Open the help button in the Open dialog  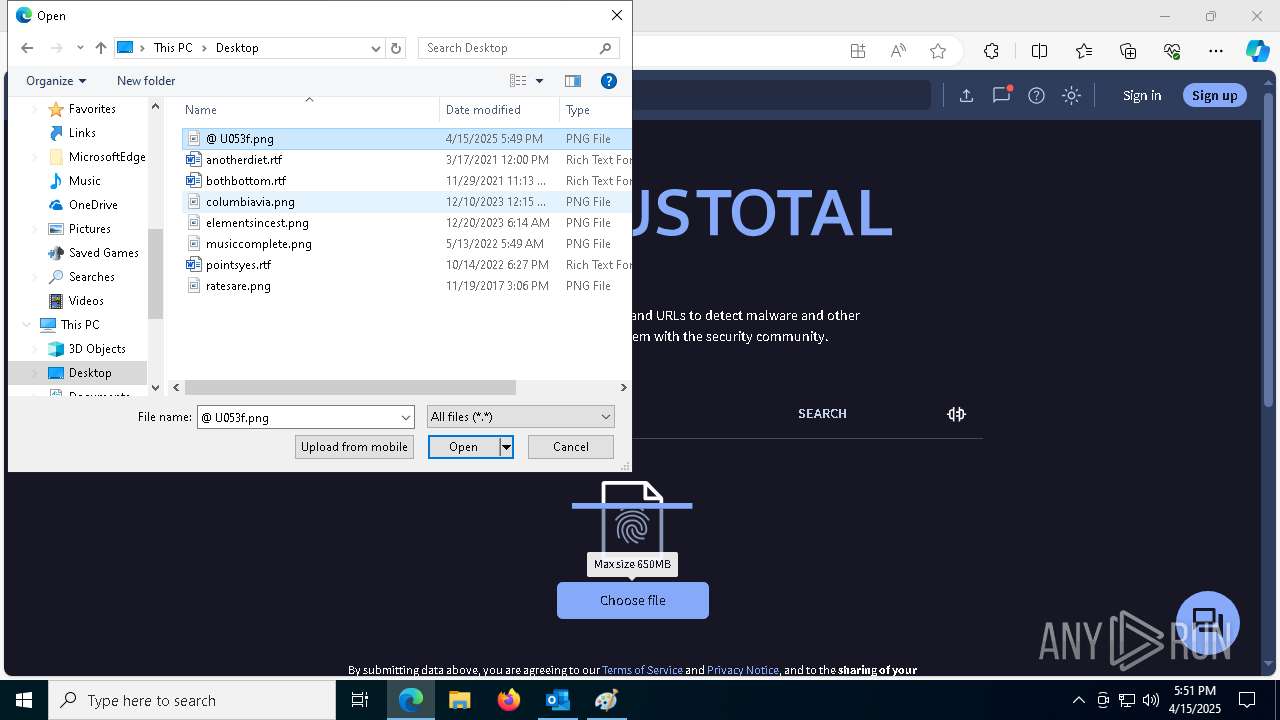coord(608,81)
